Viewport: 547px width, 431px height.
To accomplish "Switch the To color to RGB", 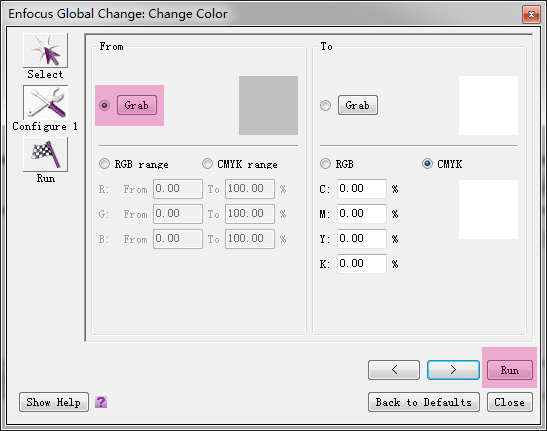I will tap(325, 164).
